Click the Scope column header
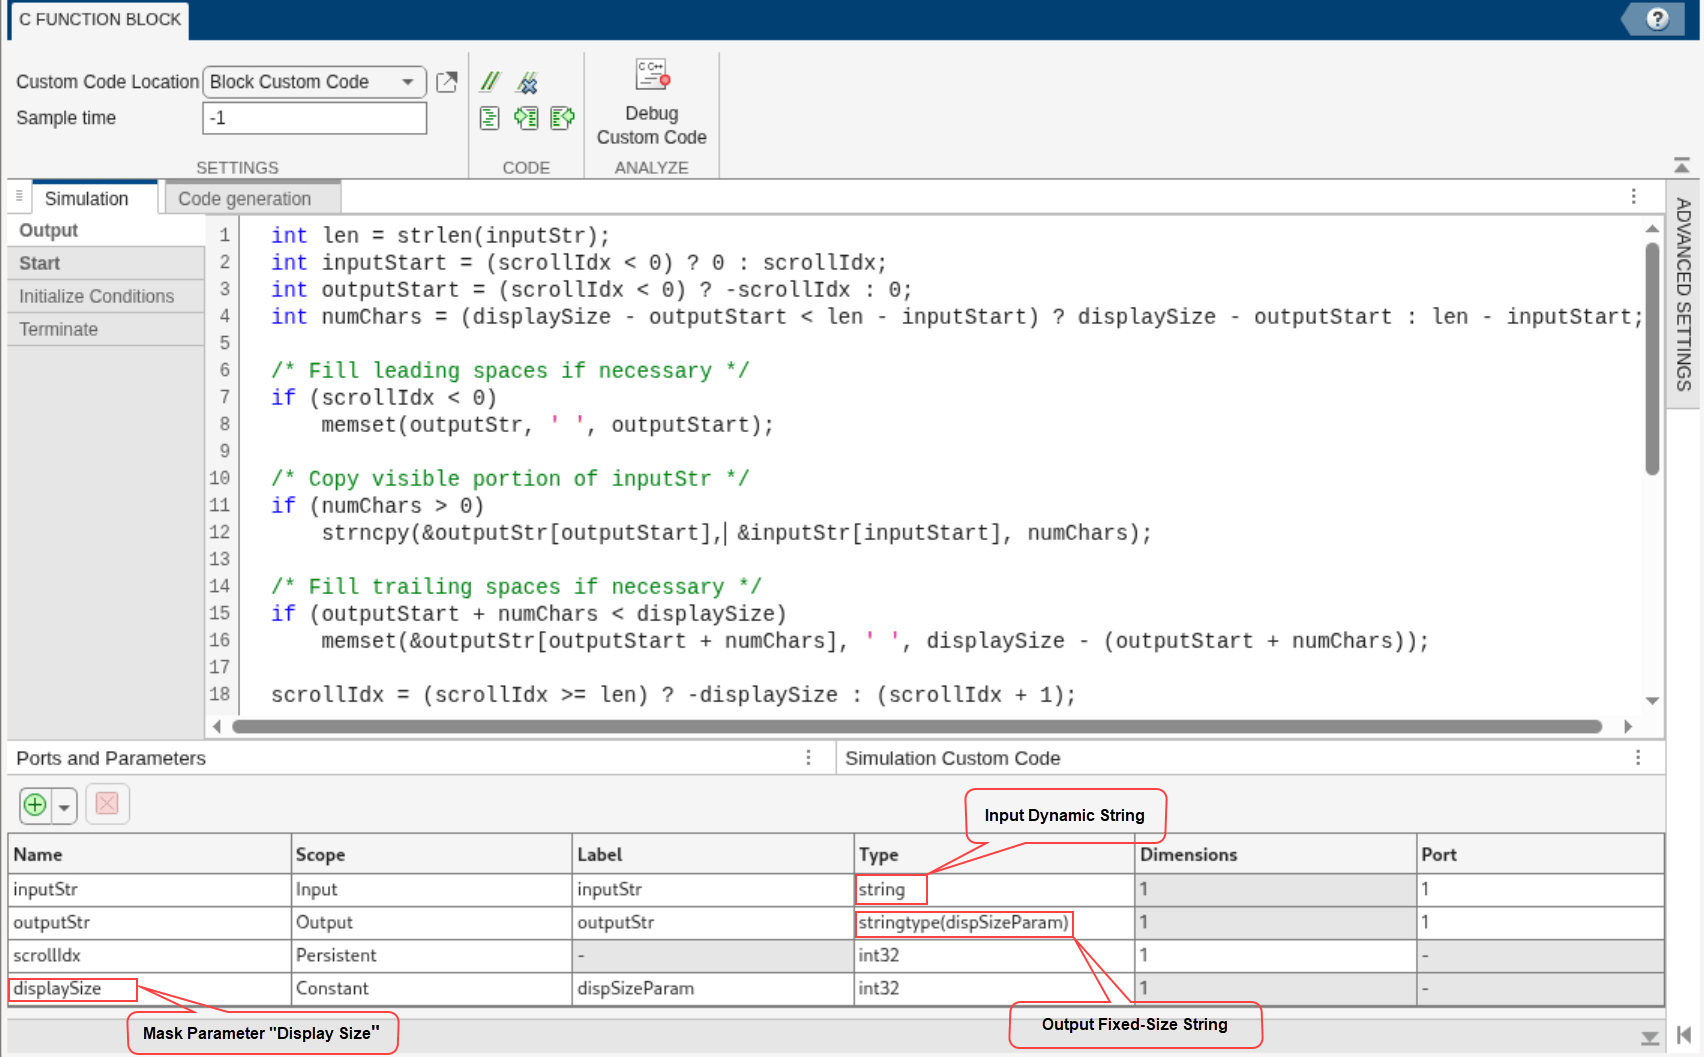Viewport: 1704px width, 1057px height. point(431,854)
